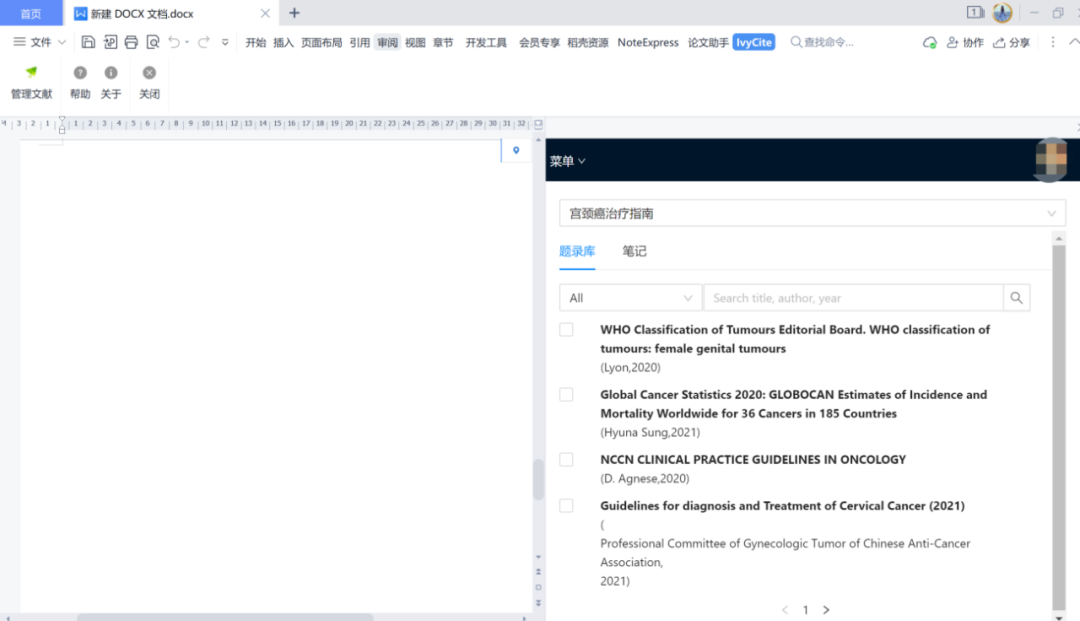This screenshot has height=621, width=1080.
Task: Open the 开发工具 ribbon tab
Action: click(x=486, y=43)
